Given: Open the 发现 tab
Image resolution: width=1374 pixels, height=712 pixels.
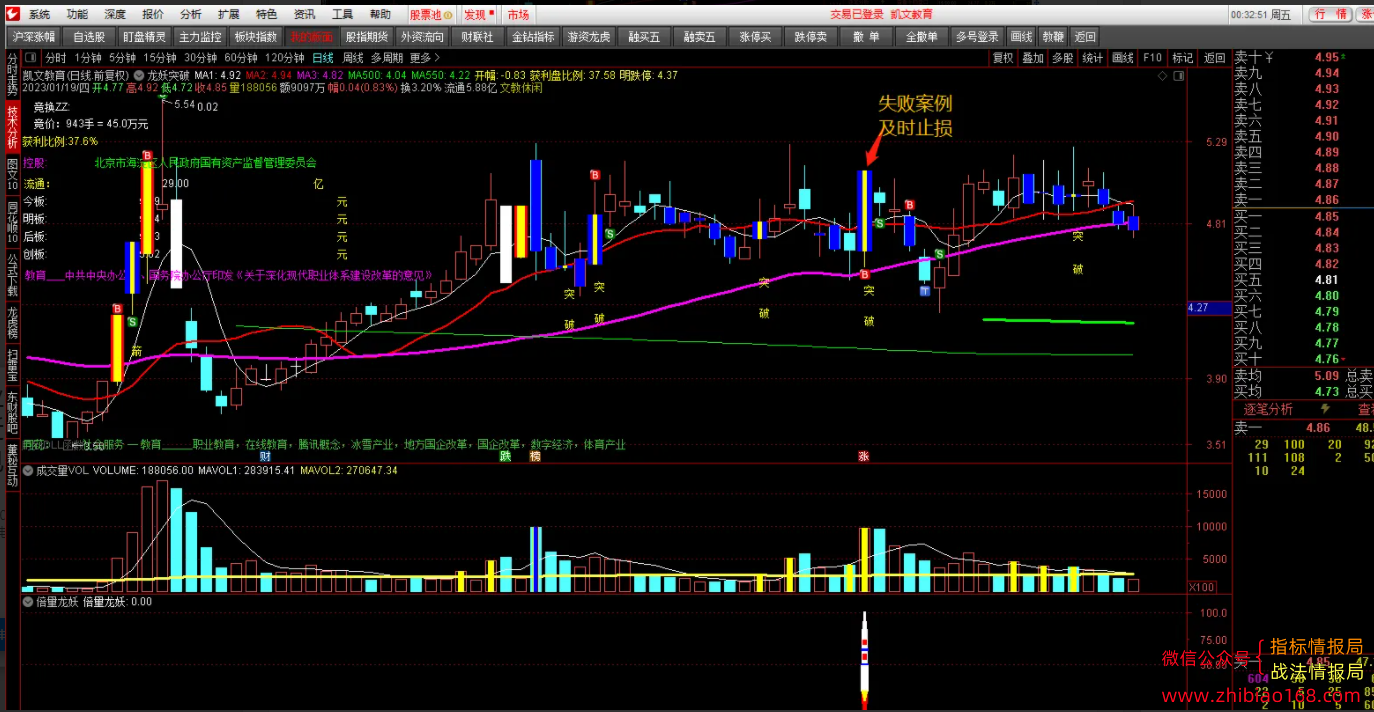Looking at the screenshot, I should 478,15.
